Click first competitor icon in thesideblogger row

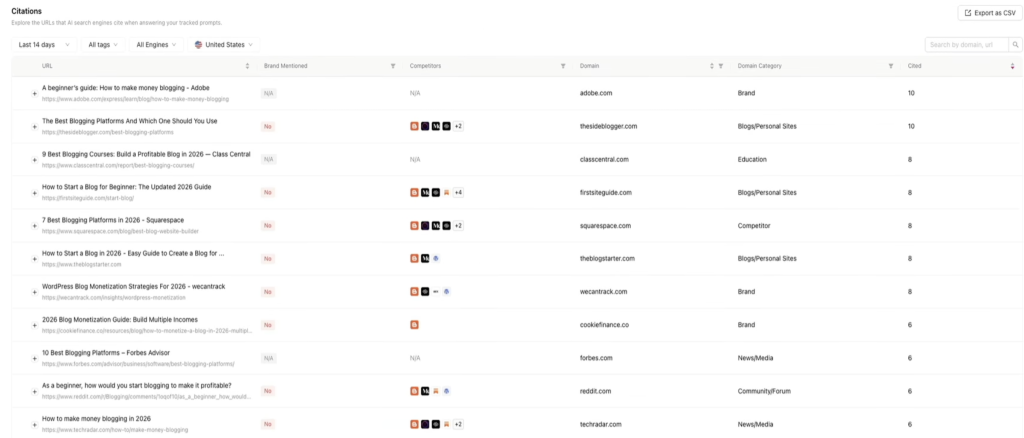[x=414, y=126]
